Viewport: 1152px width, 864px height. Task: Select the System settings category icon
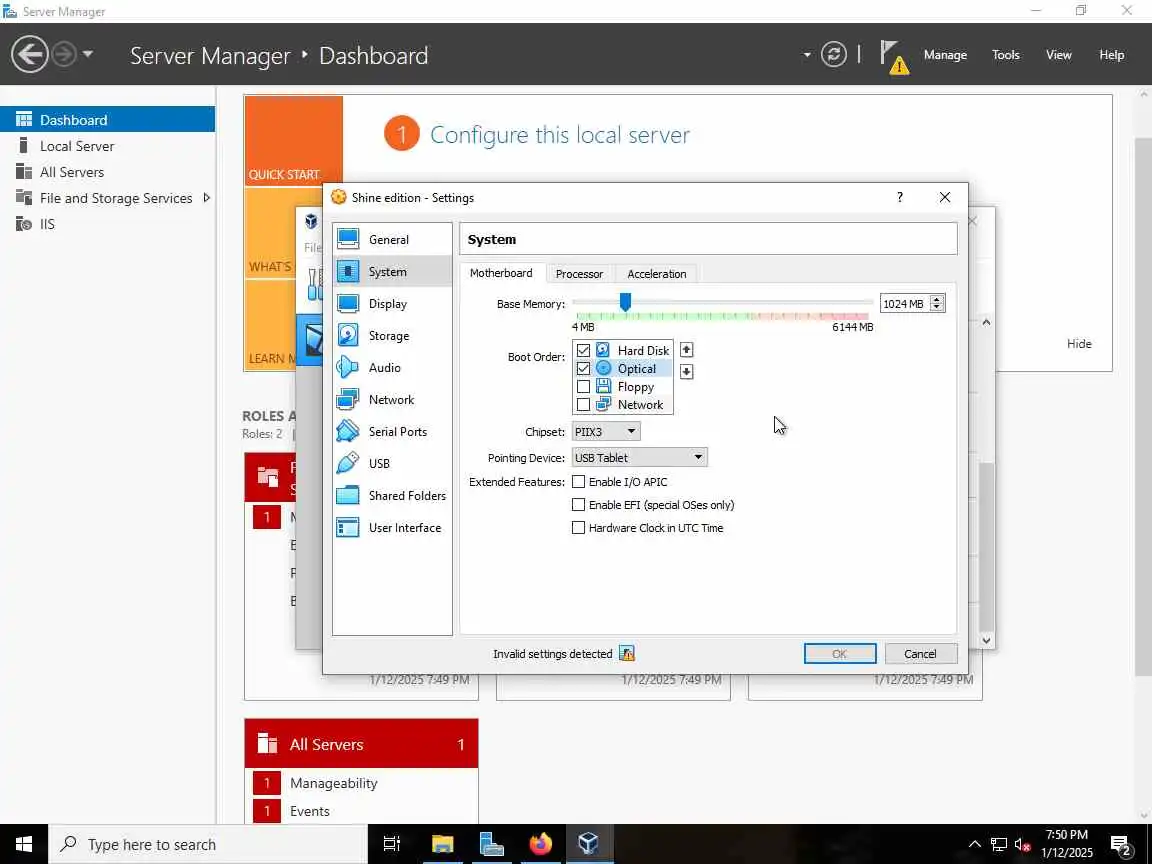click(x=348, y=272)
